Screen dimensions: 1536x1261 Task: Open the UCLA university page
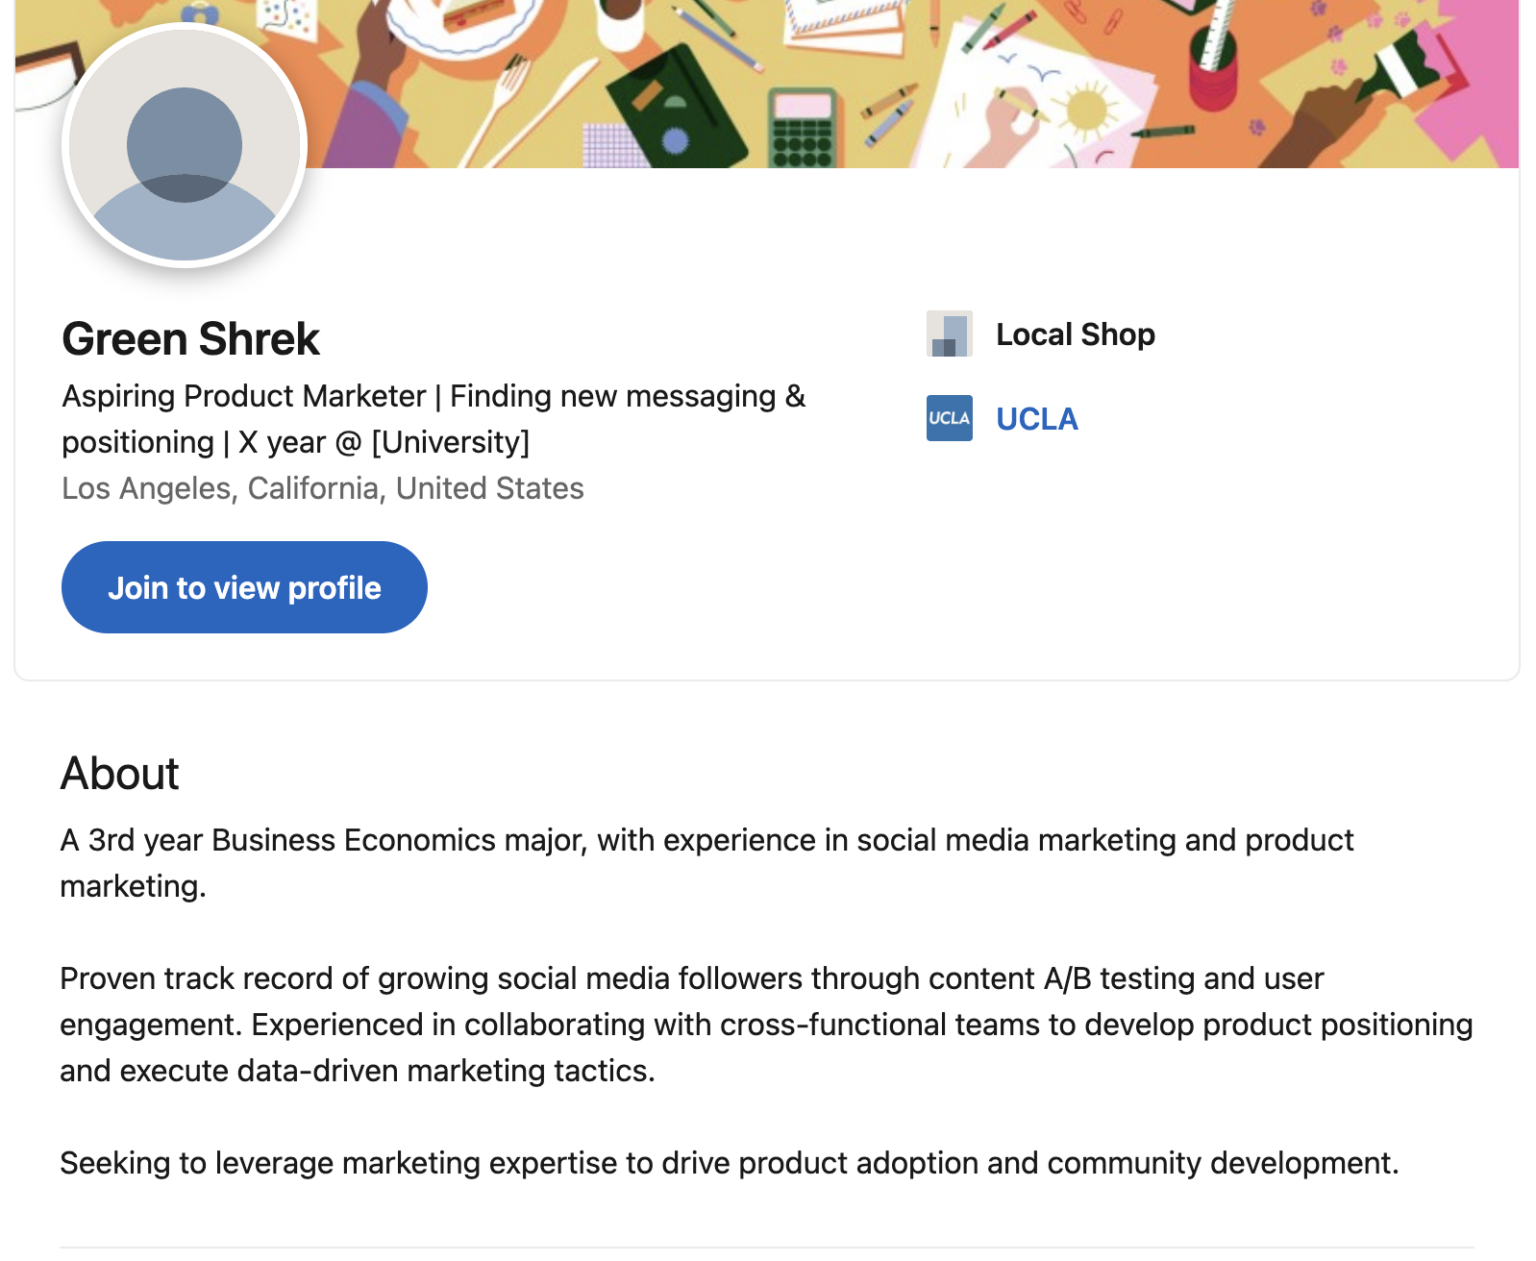[x=1036, y=419]
